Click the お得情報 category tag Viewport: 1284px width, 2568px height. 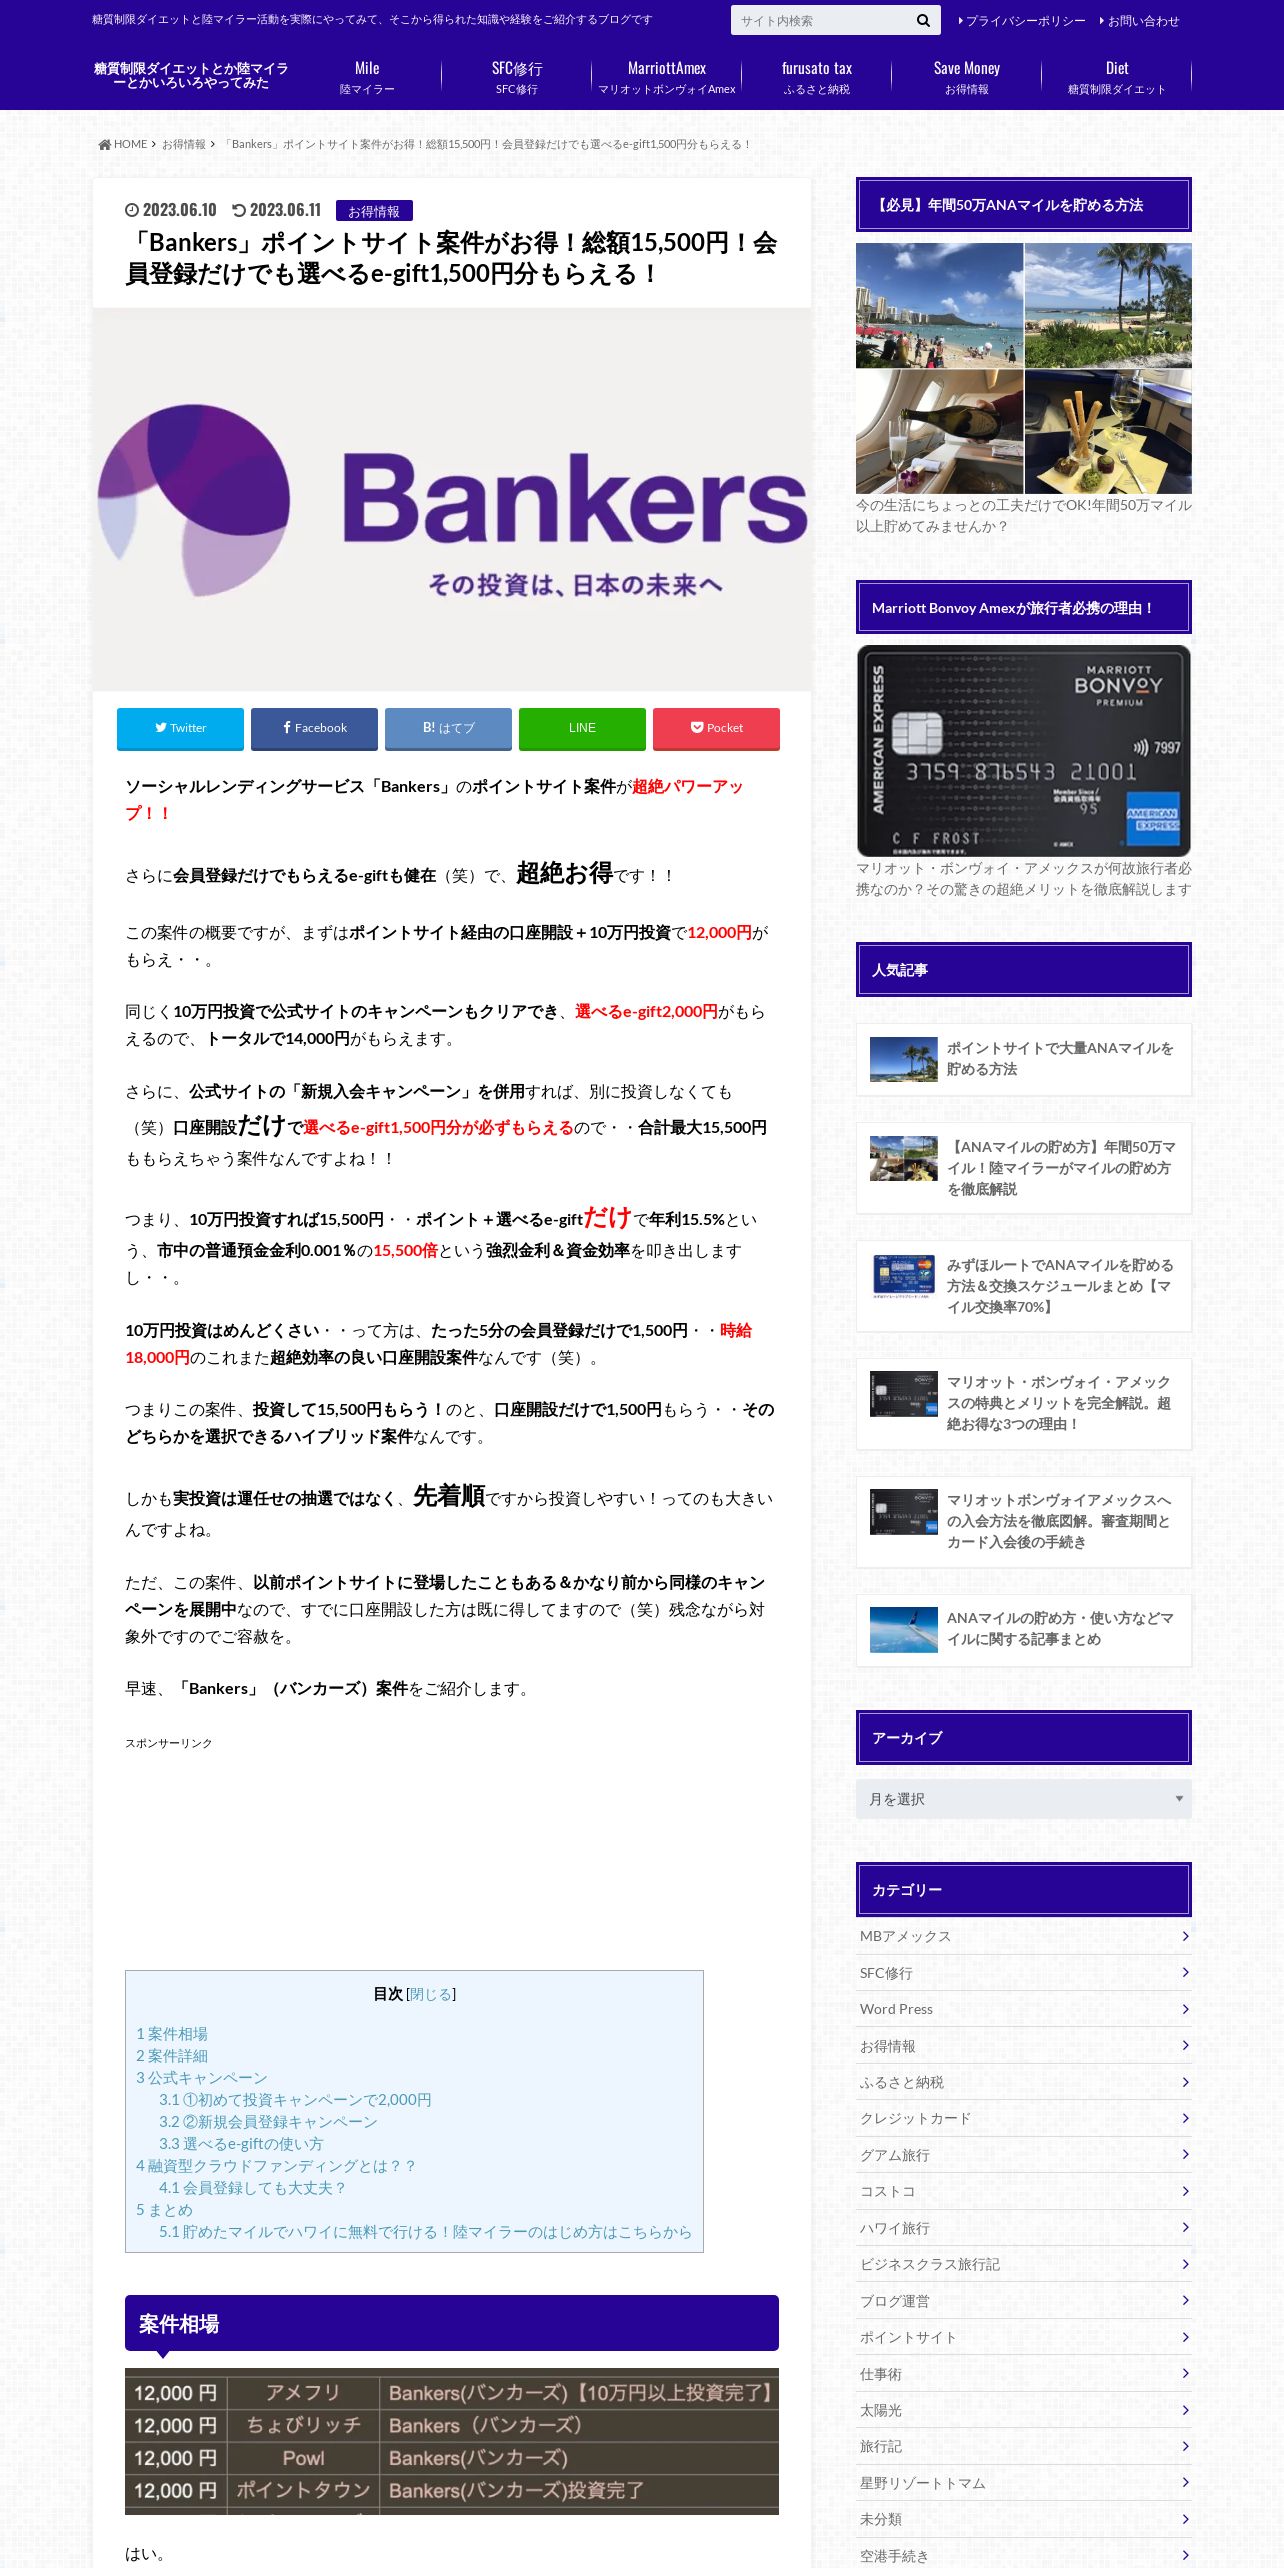pyautogui.click(x=374, y=211)
